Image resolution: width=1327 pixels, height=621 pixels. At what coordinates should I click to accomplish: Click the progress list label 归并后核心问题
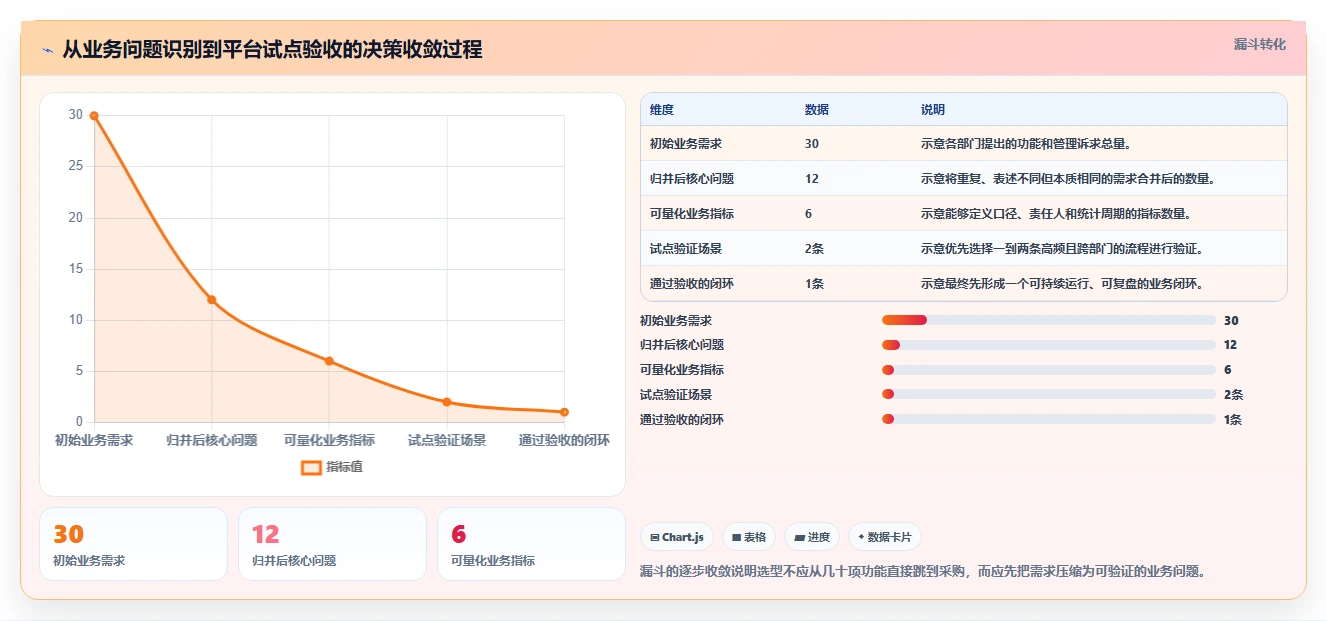(x=682, y=345)
